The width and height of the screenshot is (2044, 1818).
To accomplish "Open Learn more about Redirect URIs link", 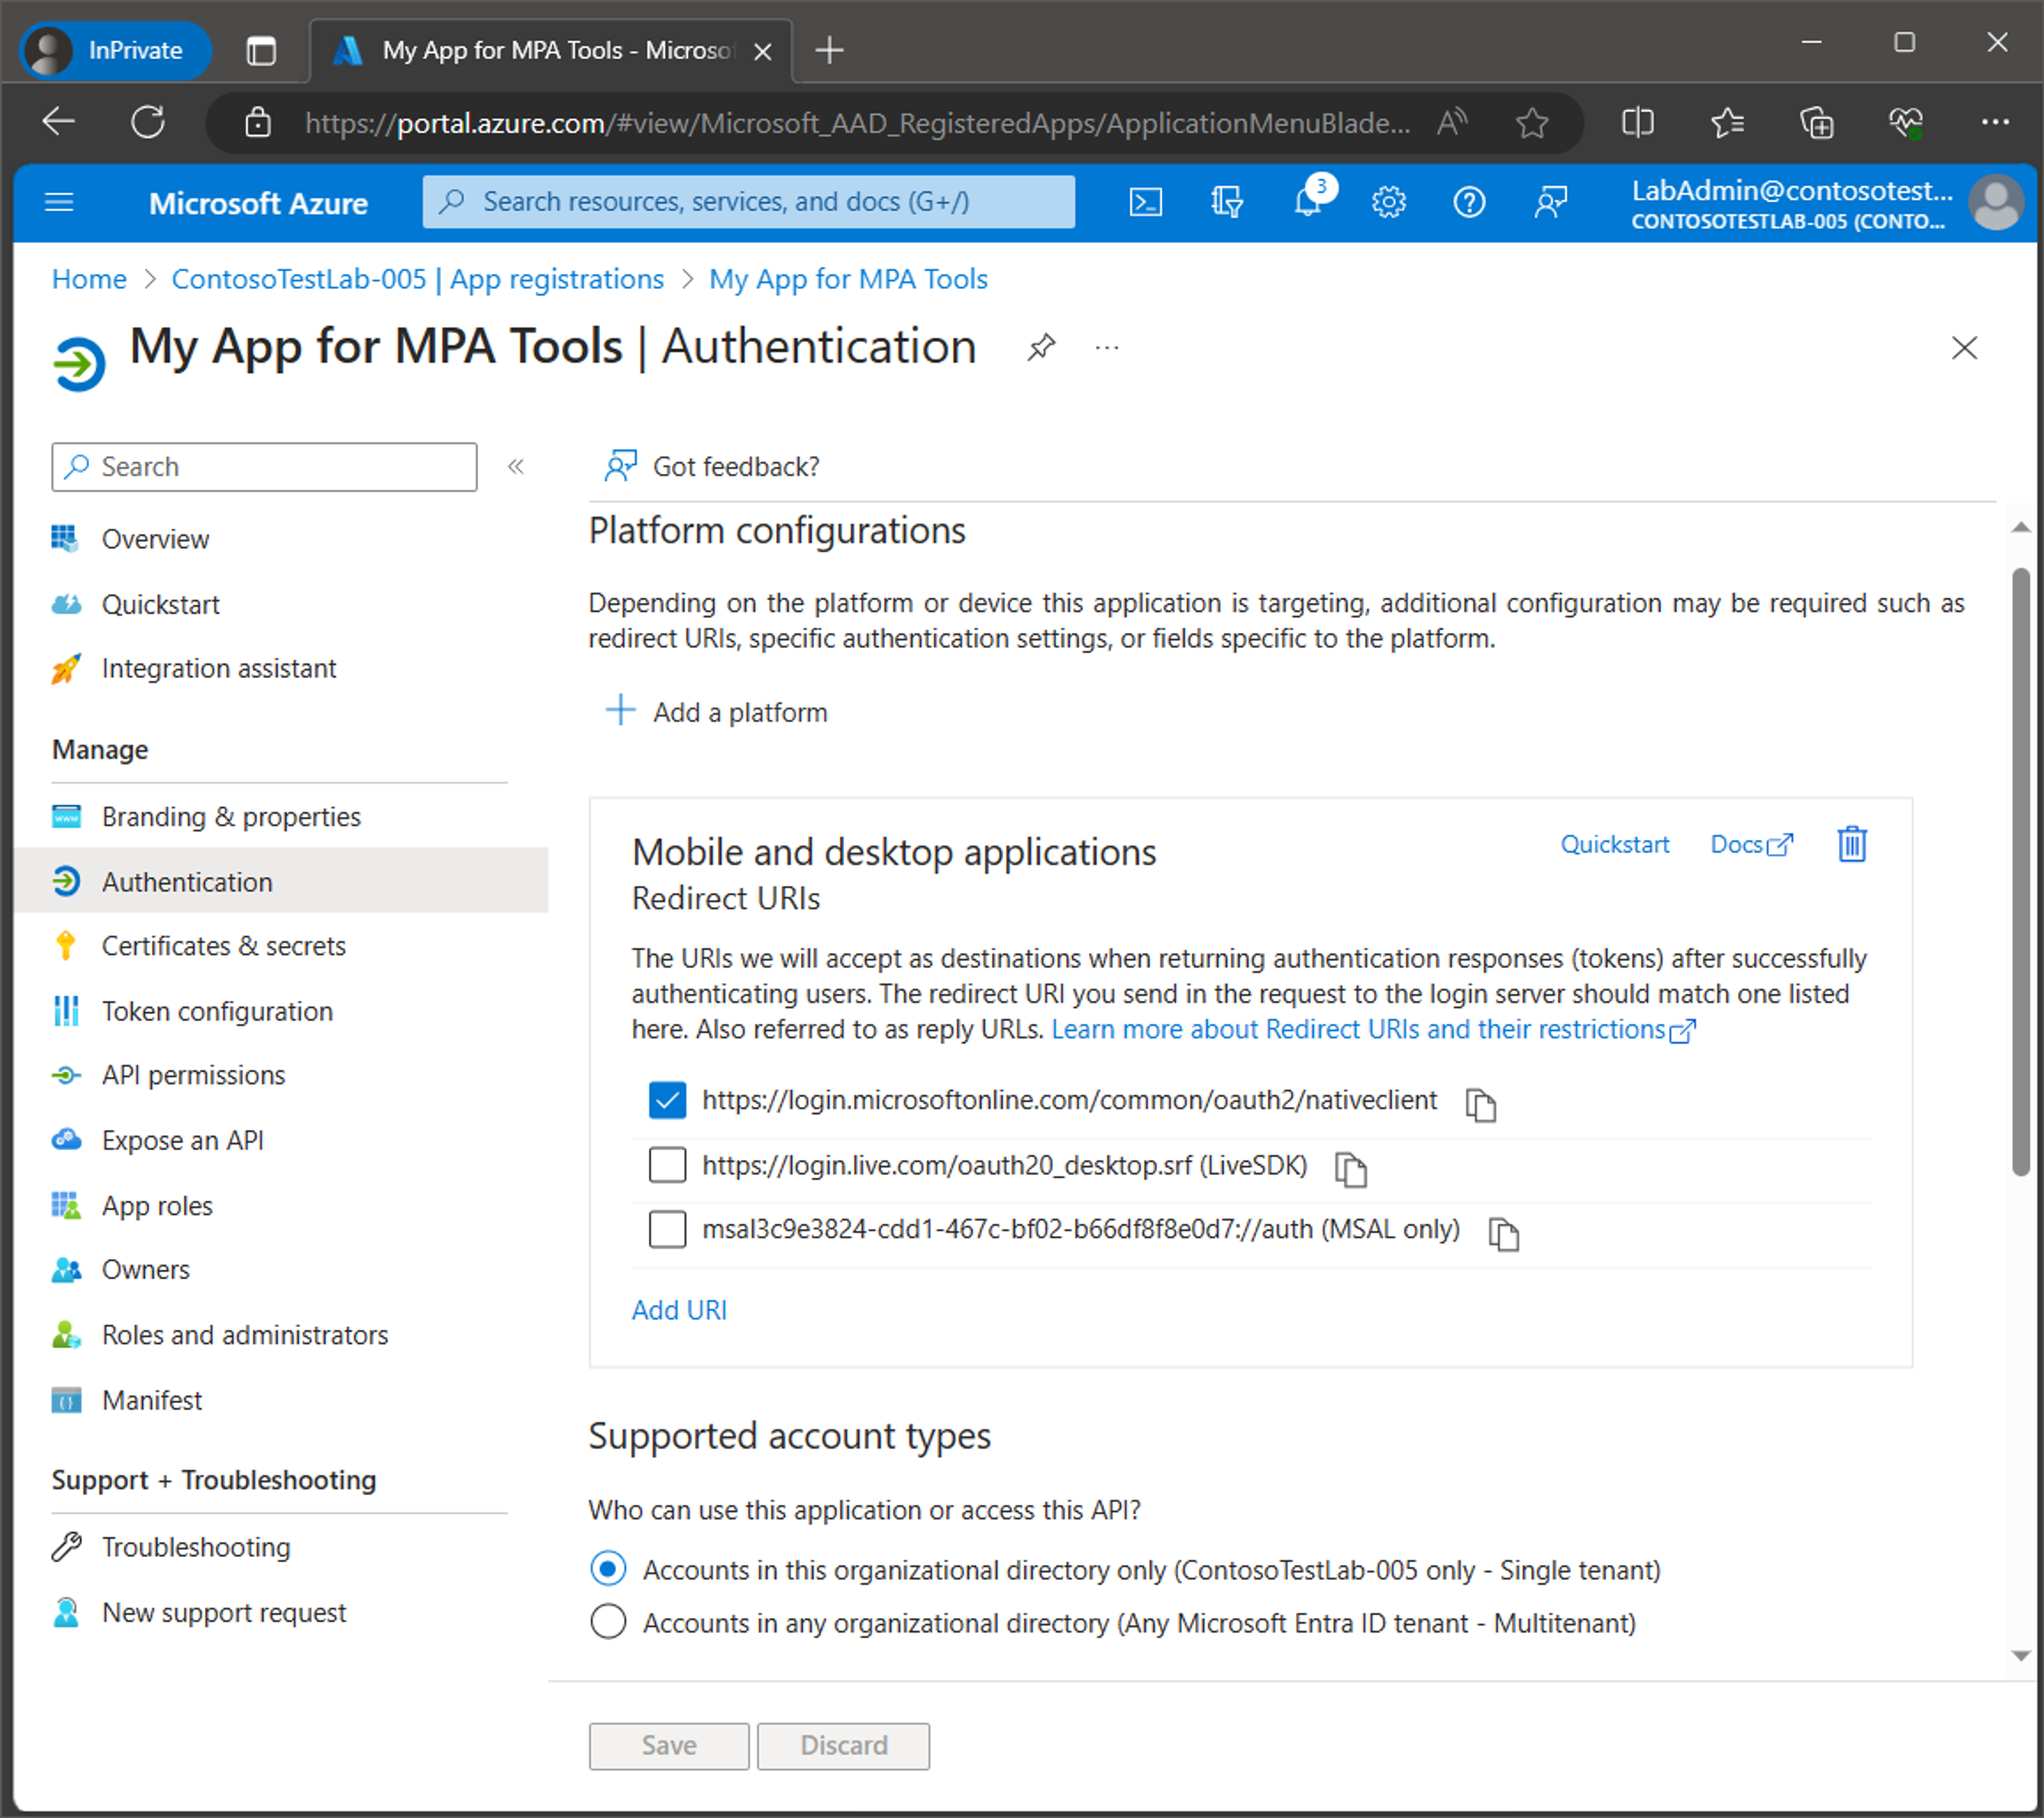I will [1373, 1029].
